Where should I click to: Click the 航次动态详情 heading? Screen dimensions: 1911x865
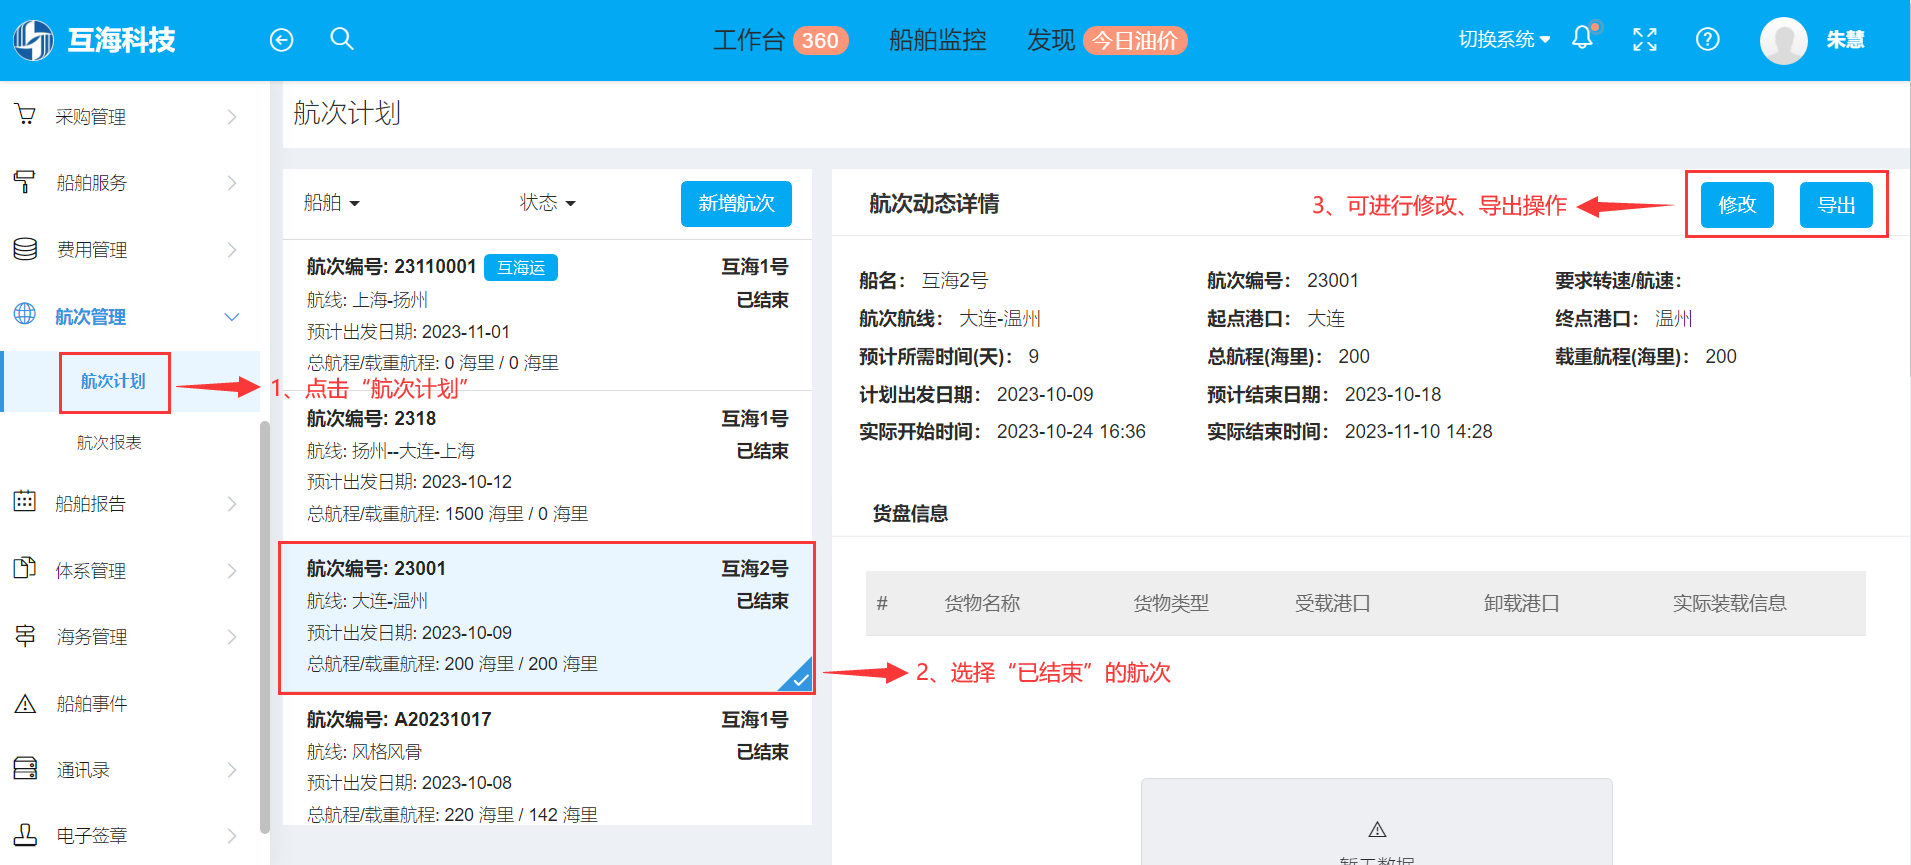click(934, 204)
